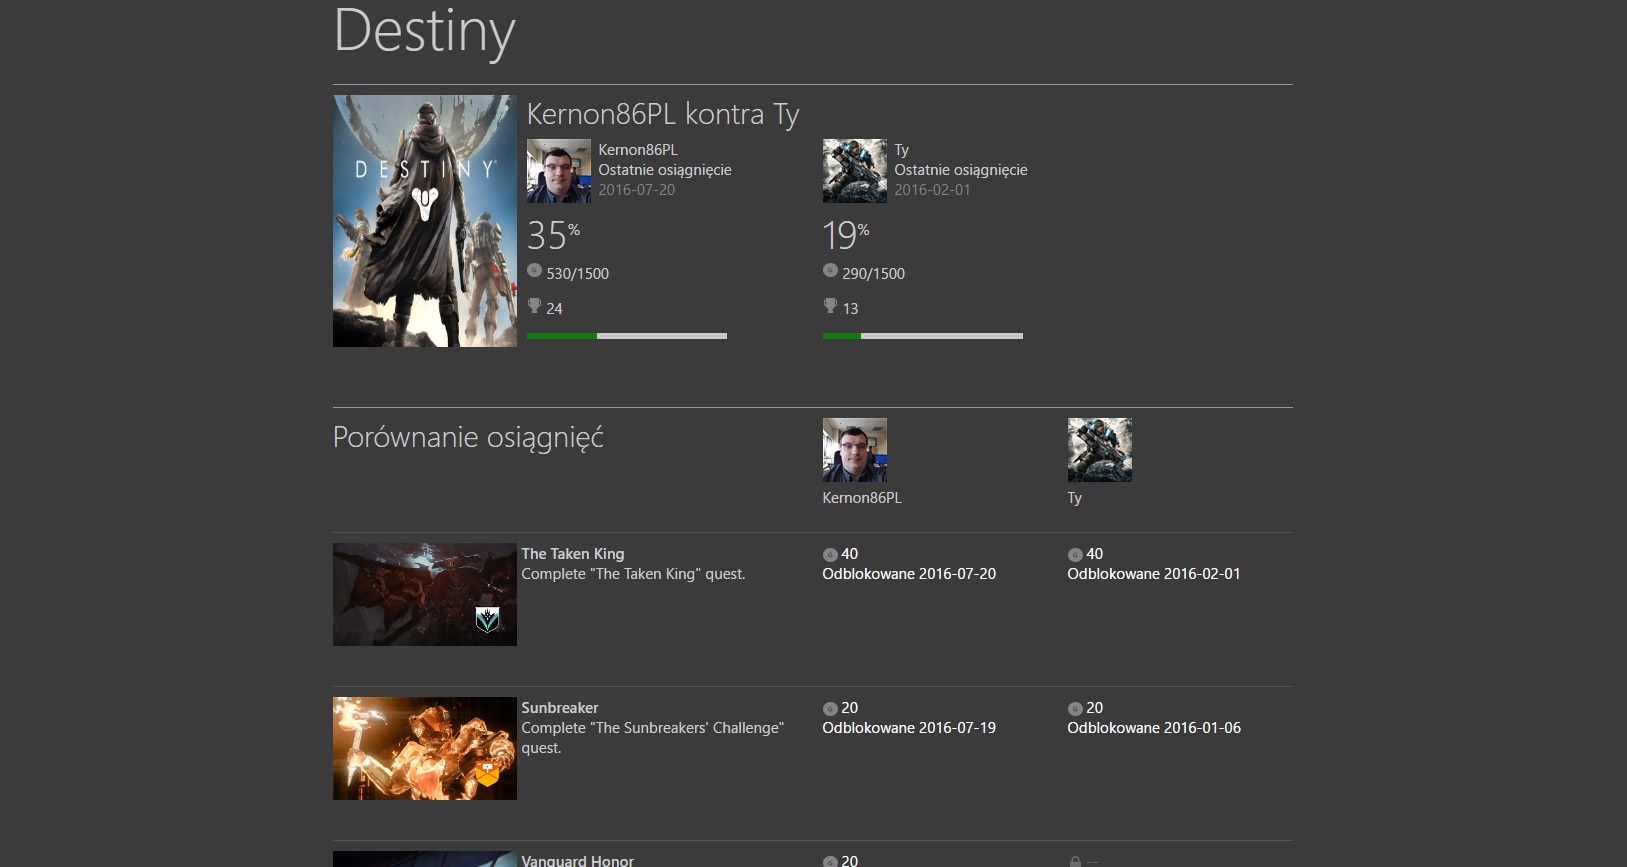Click the date '2016-07-20' under Kernon86PL
This screenshot has width=1627, height=867.
pyautogui.click(x=637, y=190)
